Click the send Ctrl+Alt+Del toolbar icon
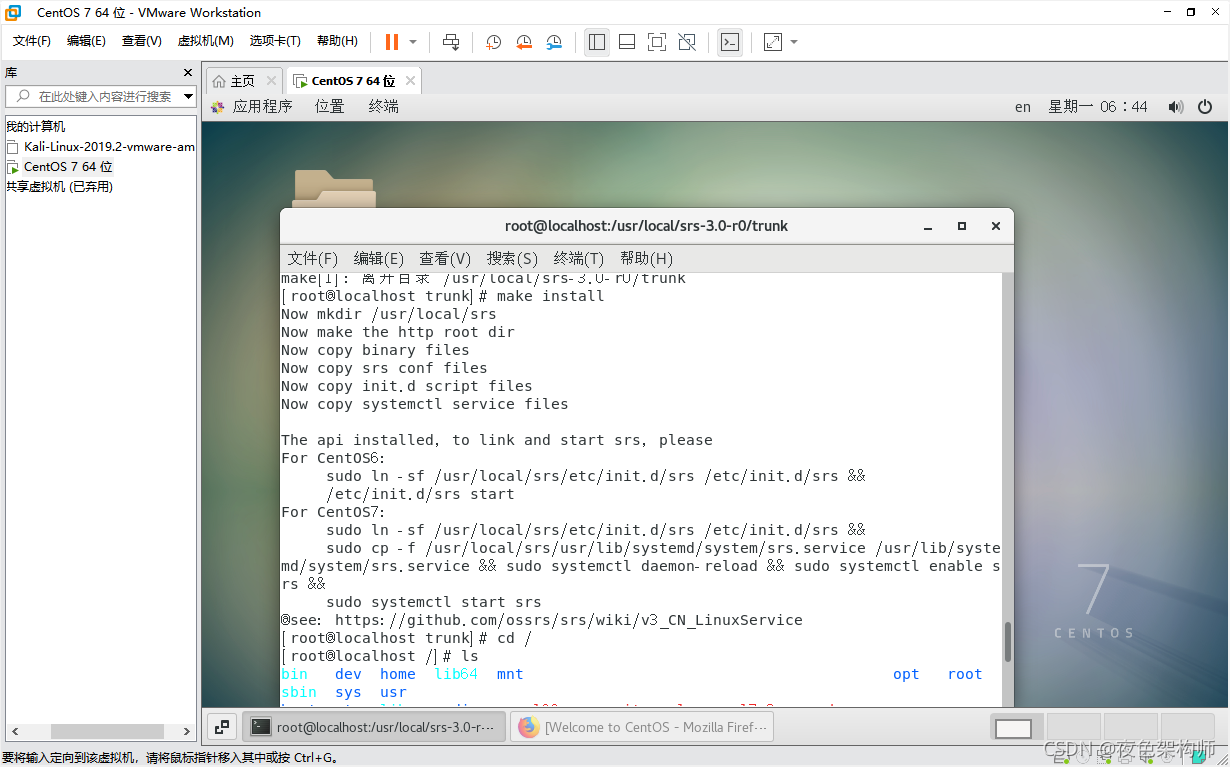The width and height of the screenshot is (1230, 767). pyautogui.click(x=451, y=42)
